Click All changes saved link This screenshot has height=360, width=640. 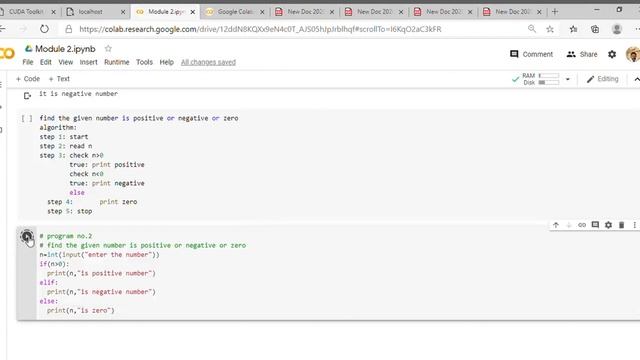[208, 62]
